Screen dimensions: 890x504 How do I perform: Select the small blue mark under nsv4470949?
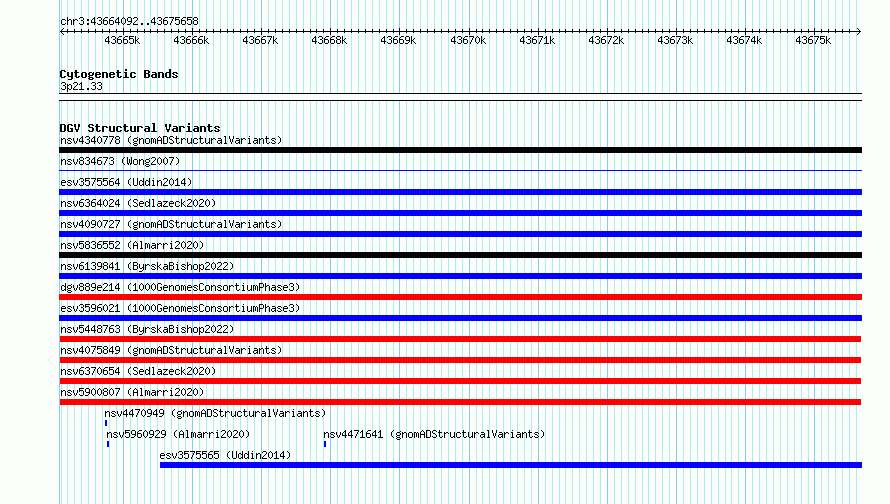click(x=106, y=423)
